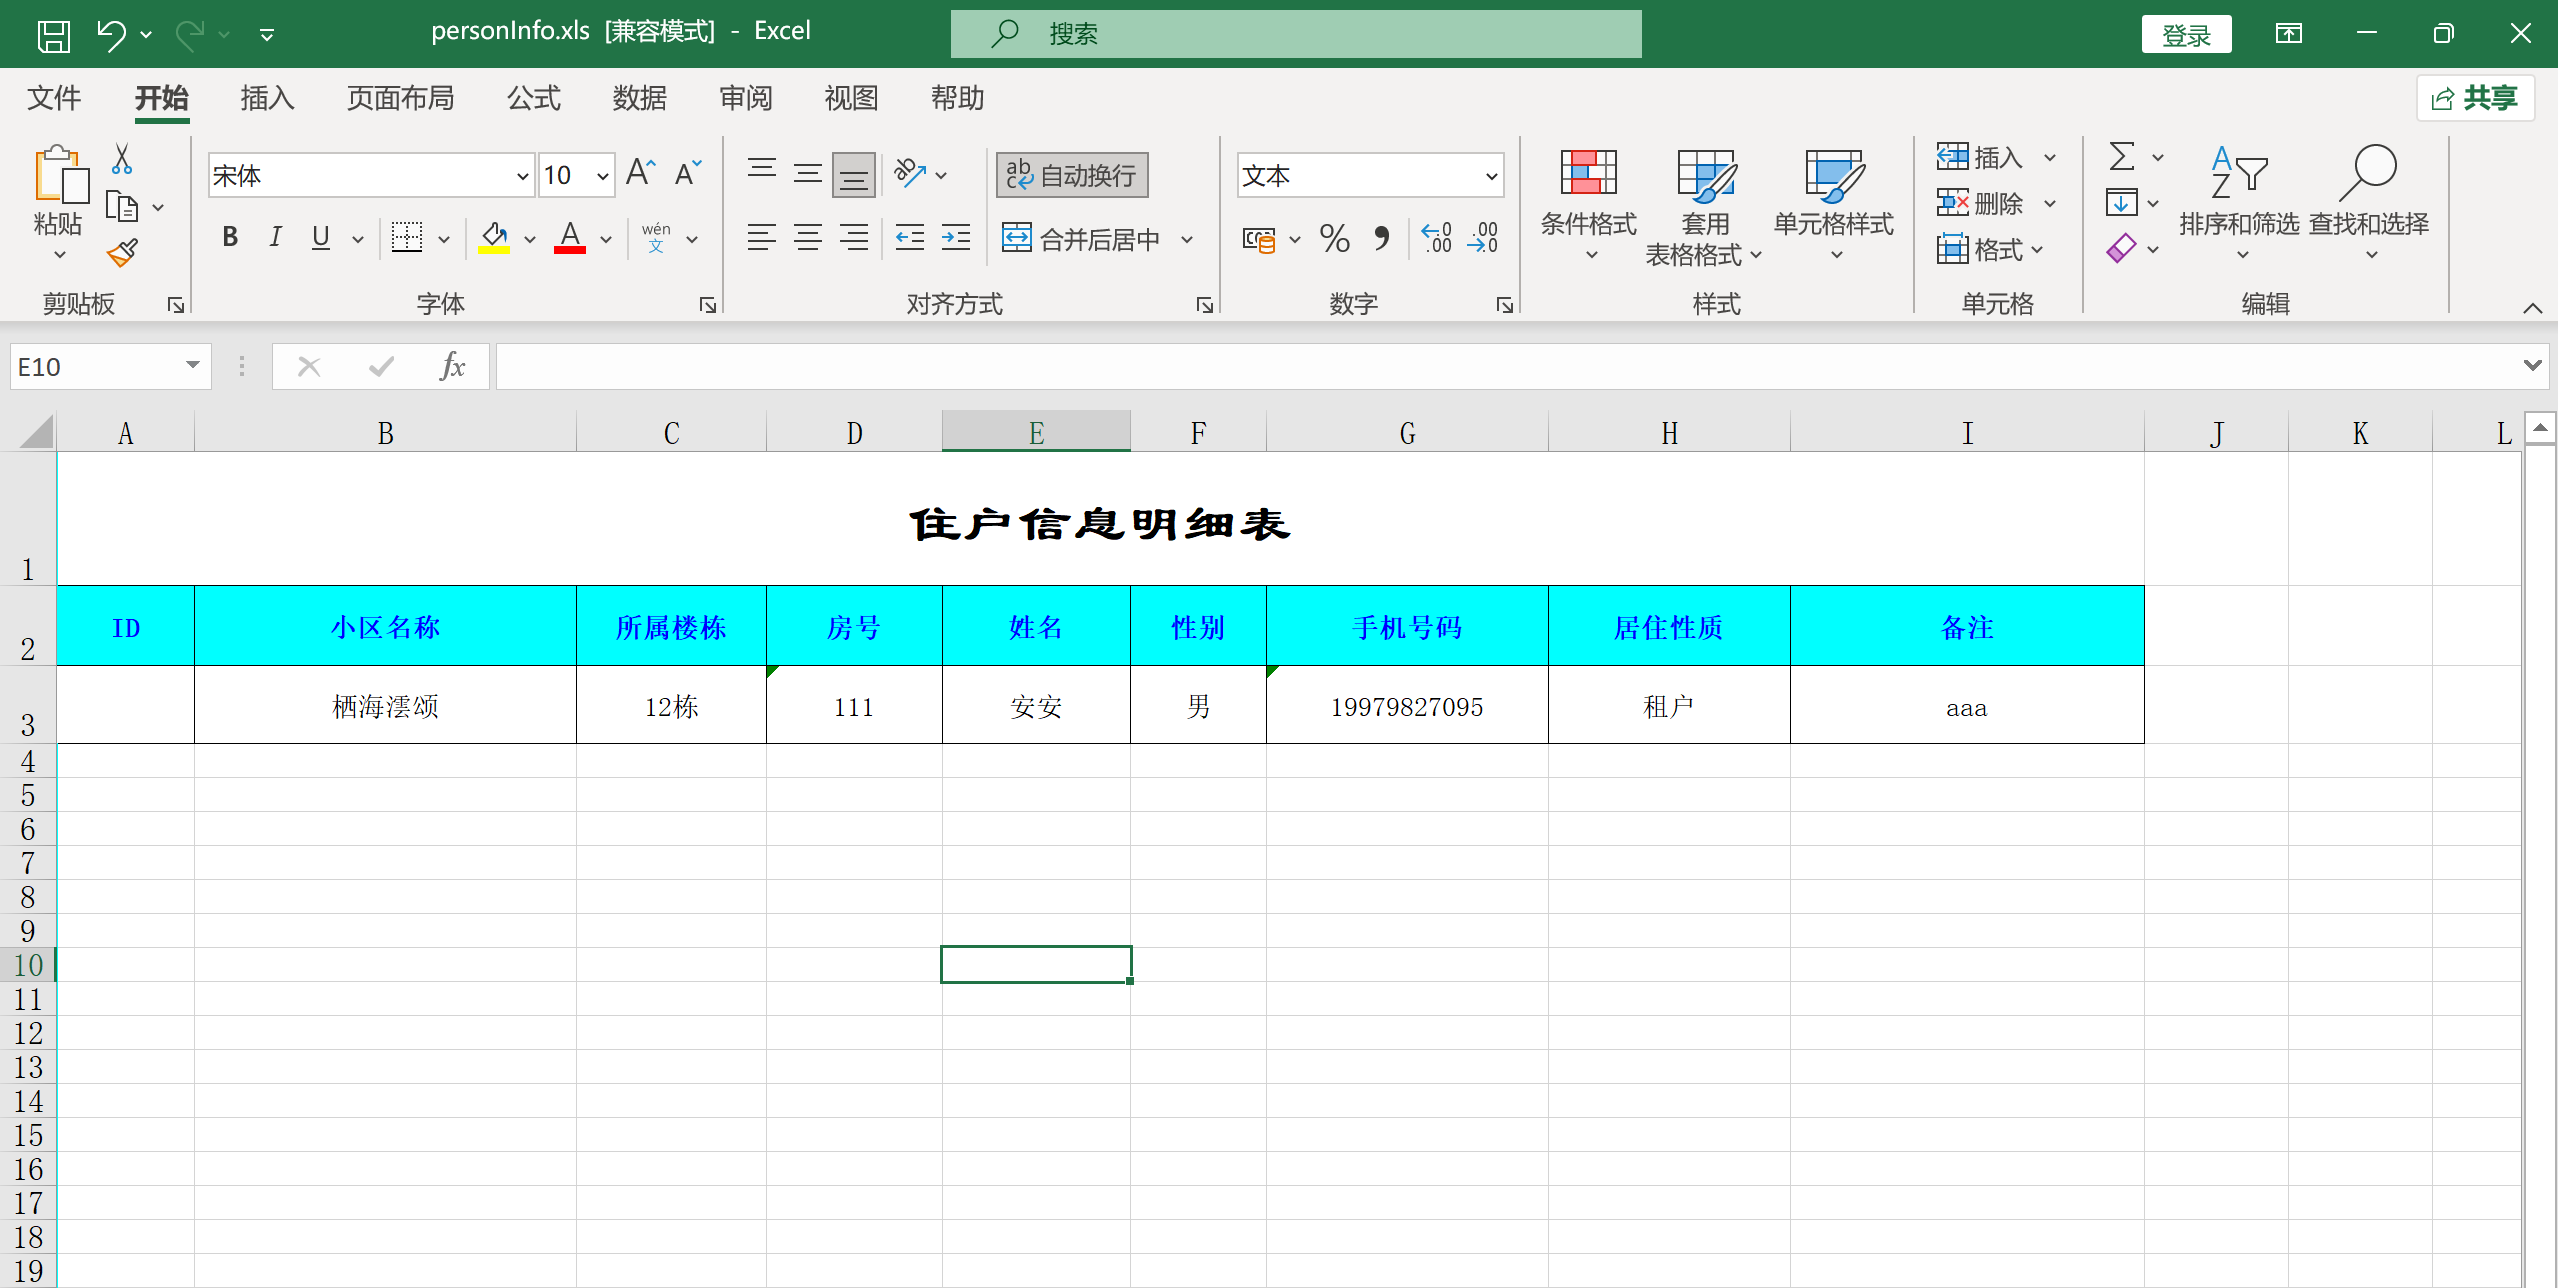Expand the number format dropdown 文本
The width and height of the screenshot is (2558, 1288).
point(1491,177)
